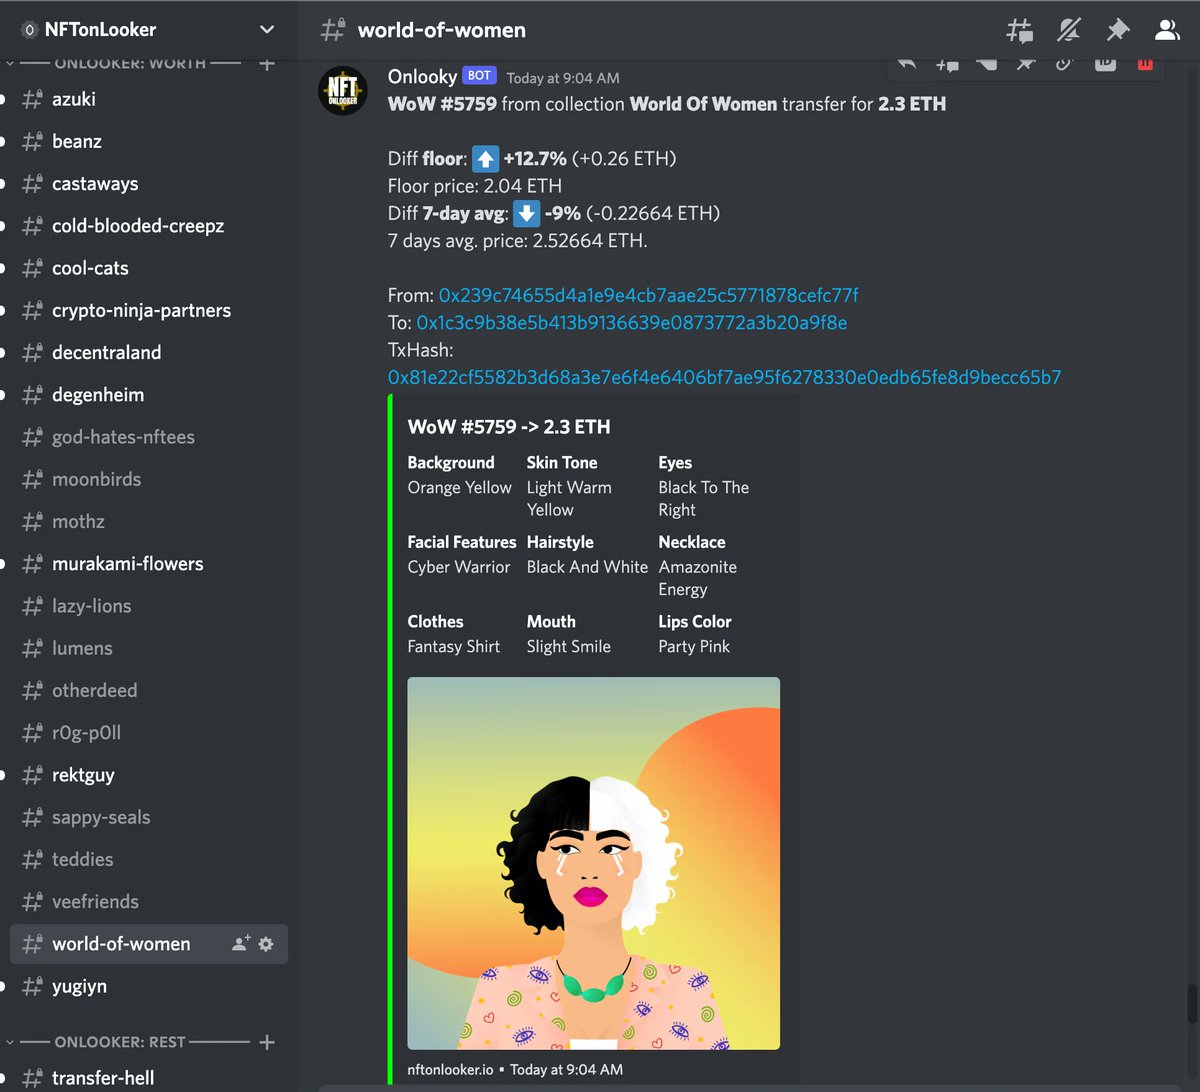This screenshot has height=1092, width=1200.
Task: Open the From wallet address link
Action: [648, 295]
